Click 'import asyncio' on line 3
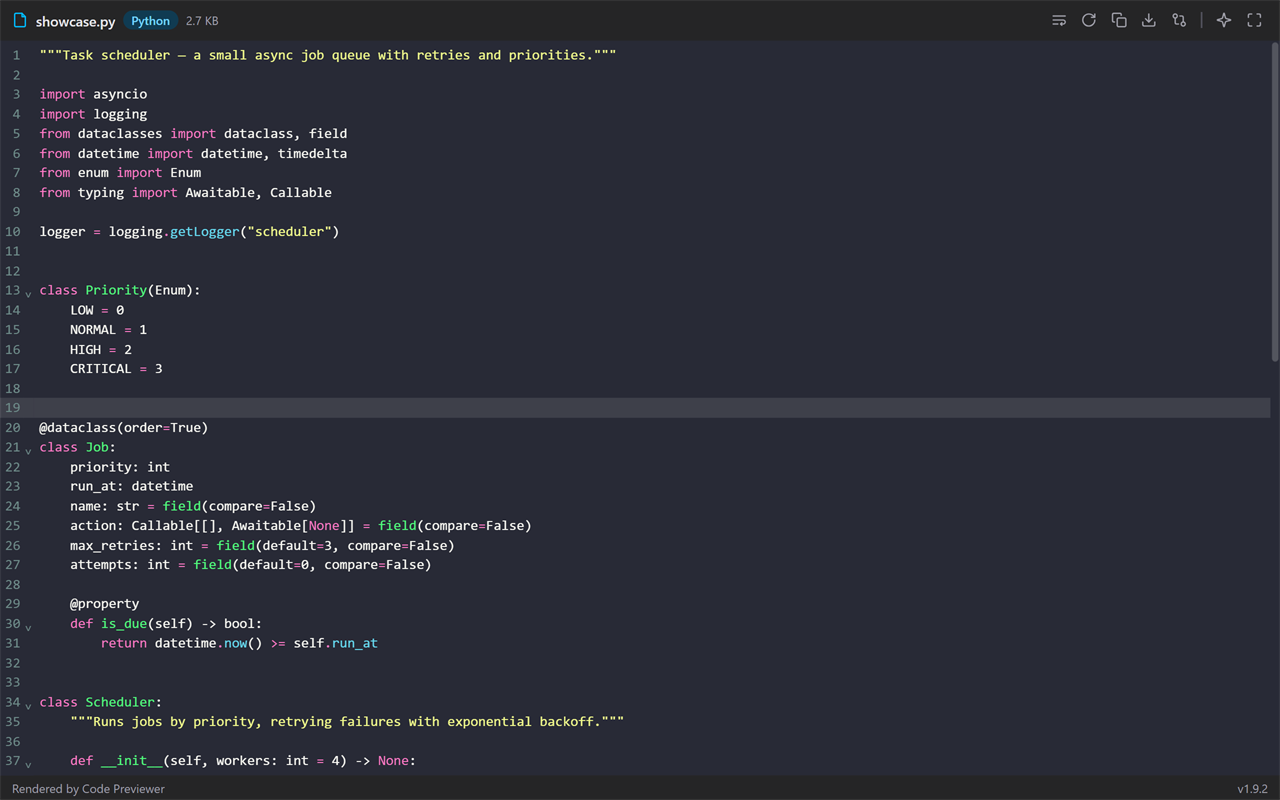 [x=93, y=94]
